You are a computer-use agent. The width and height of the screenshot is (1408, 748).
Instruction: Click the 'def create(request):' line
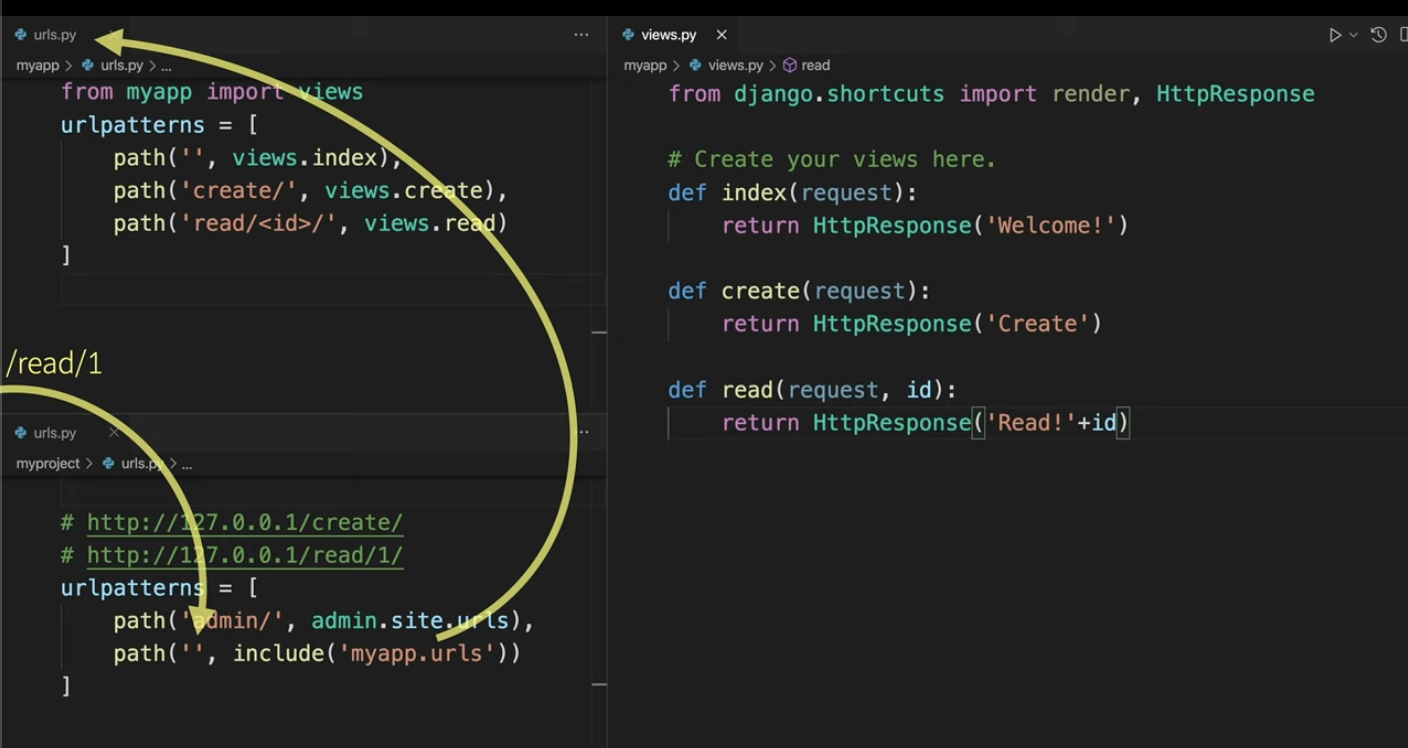tap(799, 291)
